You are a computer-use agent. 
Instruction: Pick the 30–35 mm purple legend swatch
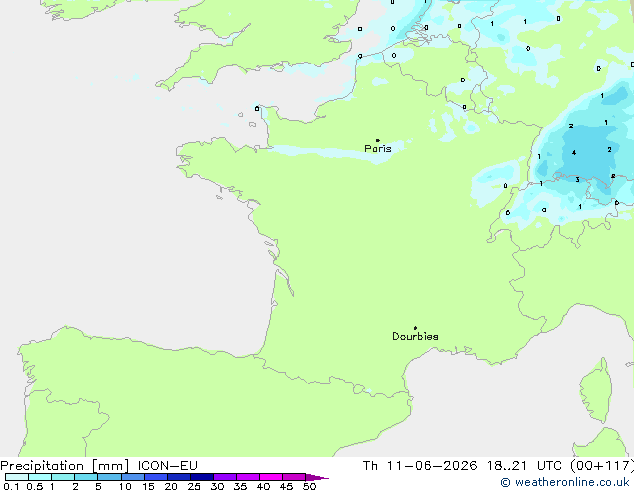225,477
